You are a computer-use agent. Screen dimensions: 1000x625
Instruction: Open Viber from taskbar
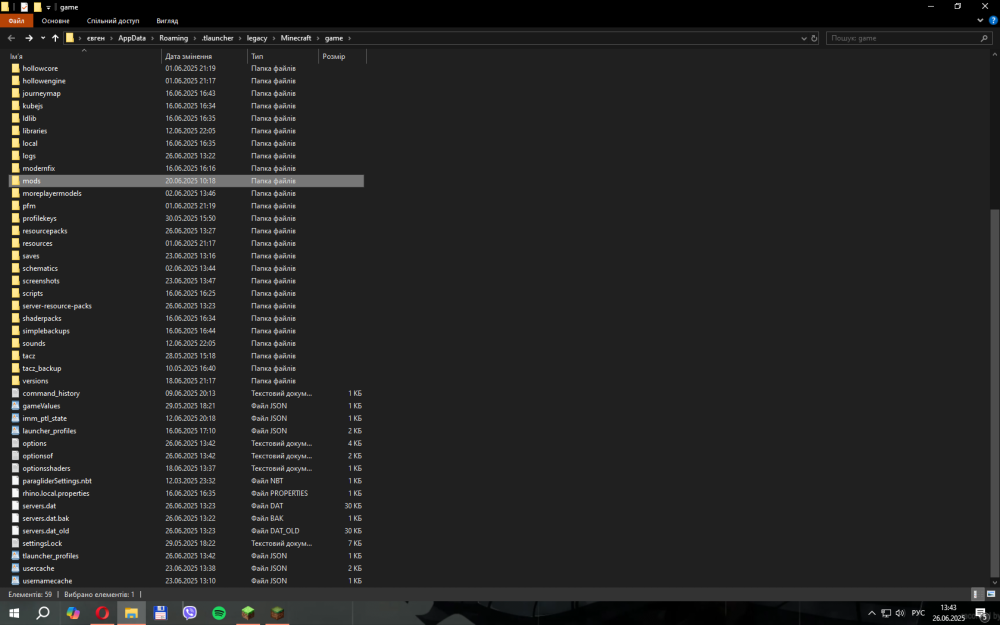point(189,614)
